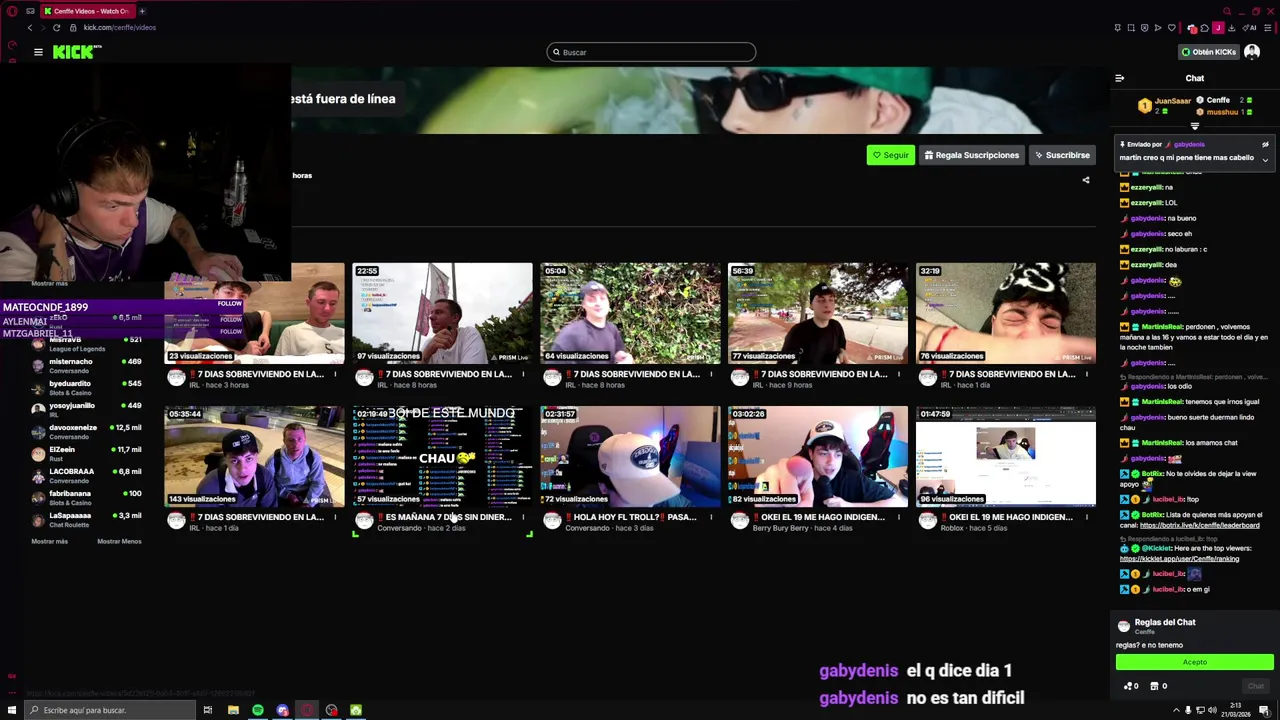Image resolution: width=1280 pixels, height=720 pixels.
Task: Open the 22:55 video thumbnail
Action: 442,313
